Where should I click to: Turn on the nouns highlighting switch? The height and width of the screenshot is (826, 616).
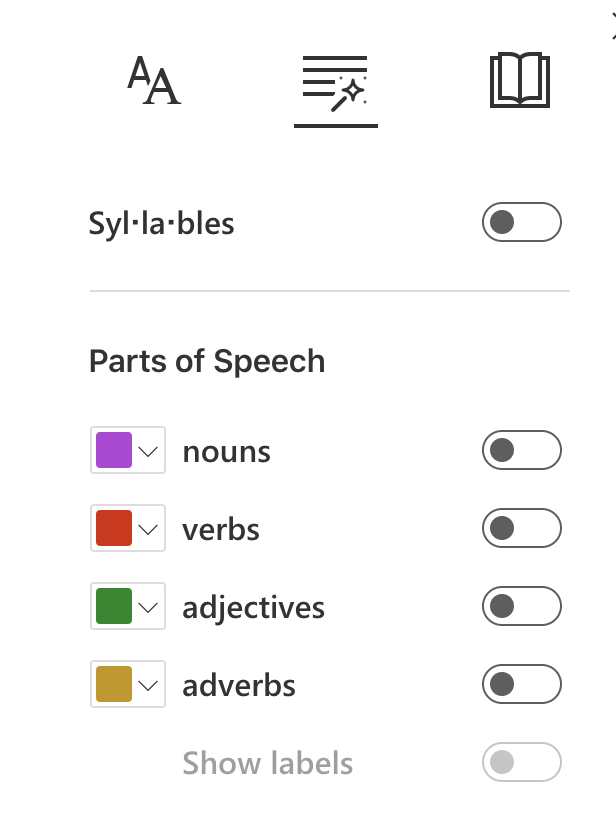(x=521, y=450)
